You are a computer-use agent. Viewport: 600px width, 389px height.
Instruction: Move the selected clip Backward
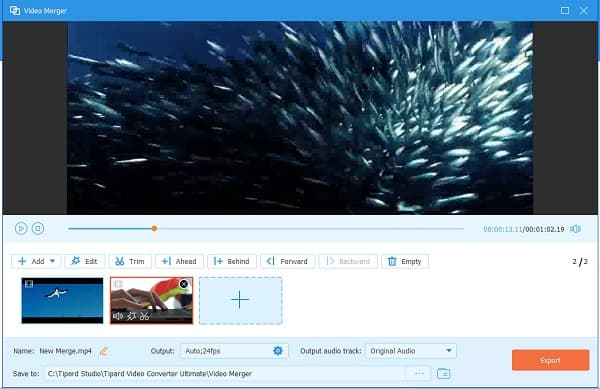(348, 261)
